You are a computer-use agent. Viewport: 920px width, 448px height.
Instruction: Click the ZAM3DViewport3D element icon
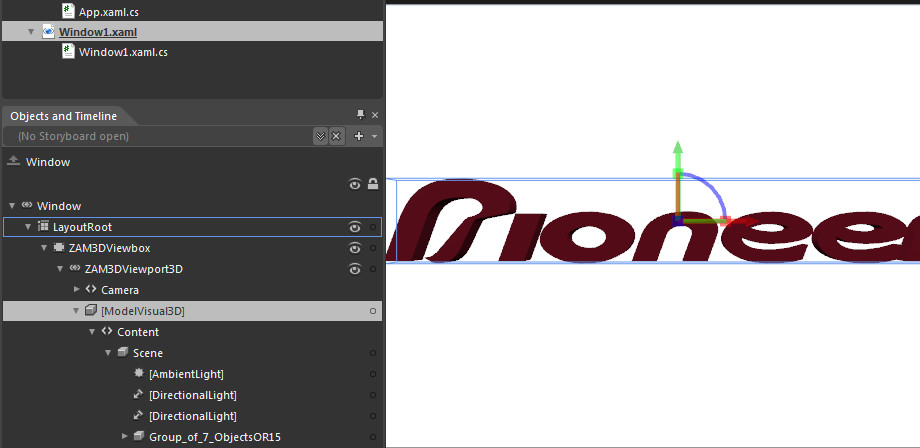[x=75, y=269]
